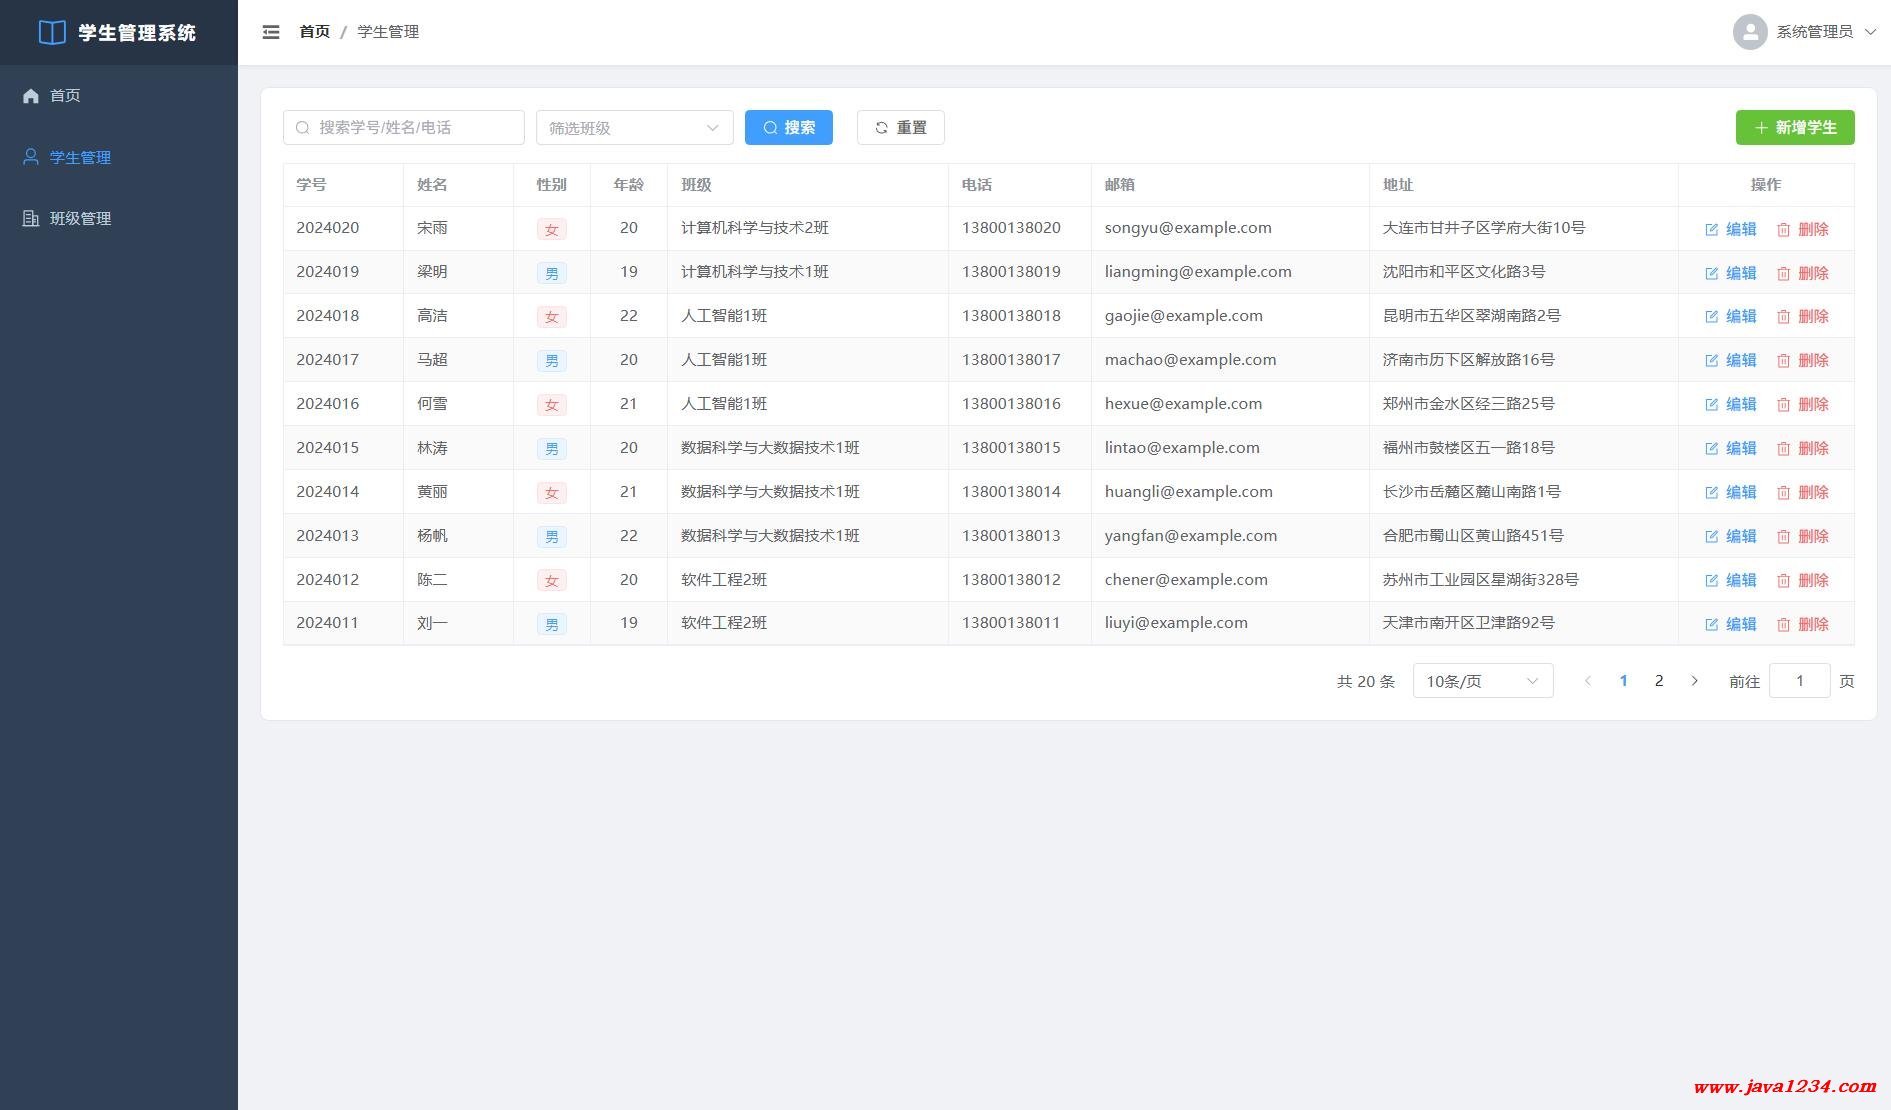The image size is (1891, 1110).
Task: Expand the 10条/页 page size selector
Action: coord(1482,681)
